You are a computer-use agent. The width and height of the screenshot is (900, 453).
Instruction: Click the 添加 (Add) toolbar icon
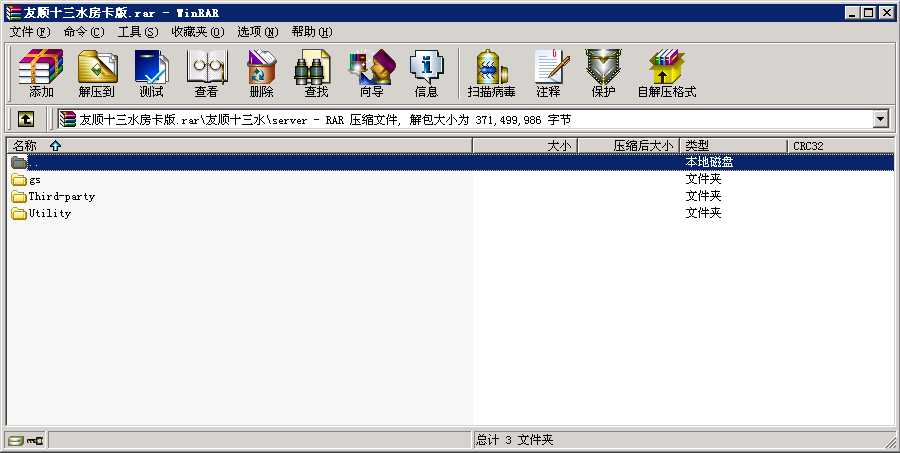41,73
